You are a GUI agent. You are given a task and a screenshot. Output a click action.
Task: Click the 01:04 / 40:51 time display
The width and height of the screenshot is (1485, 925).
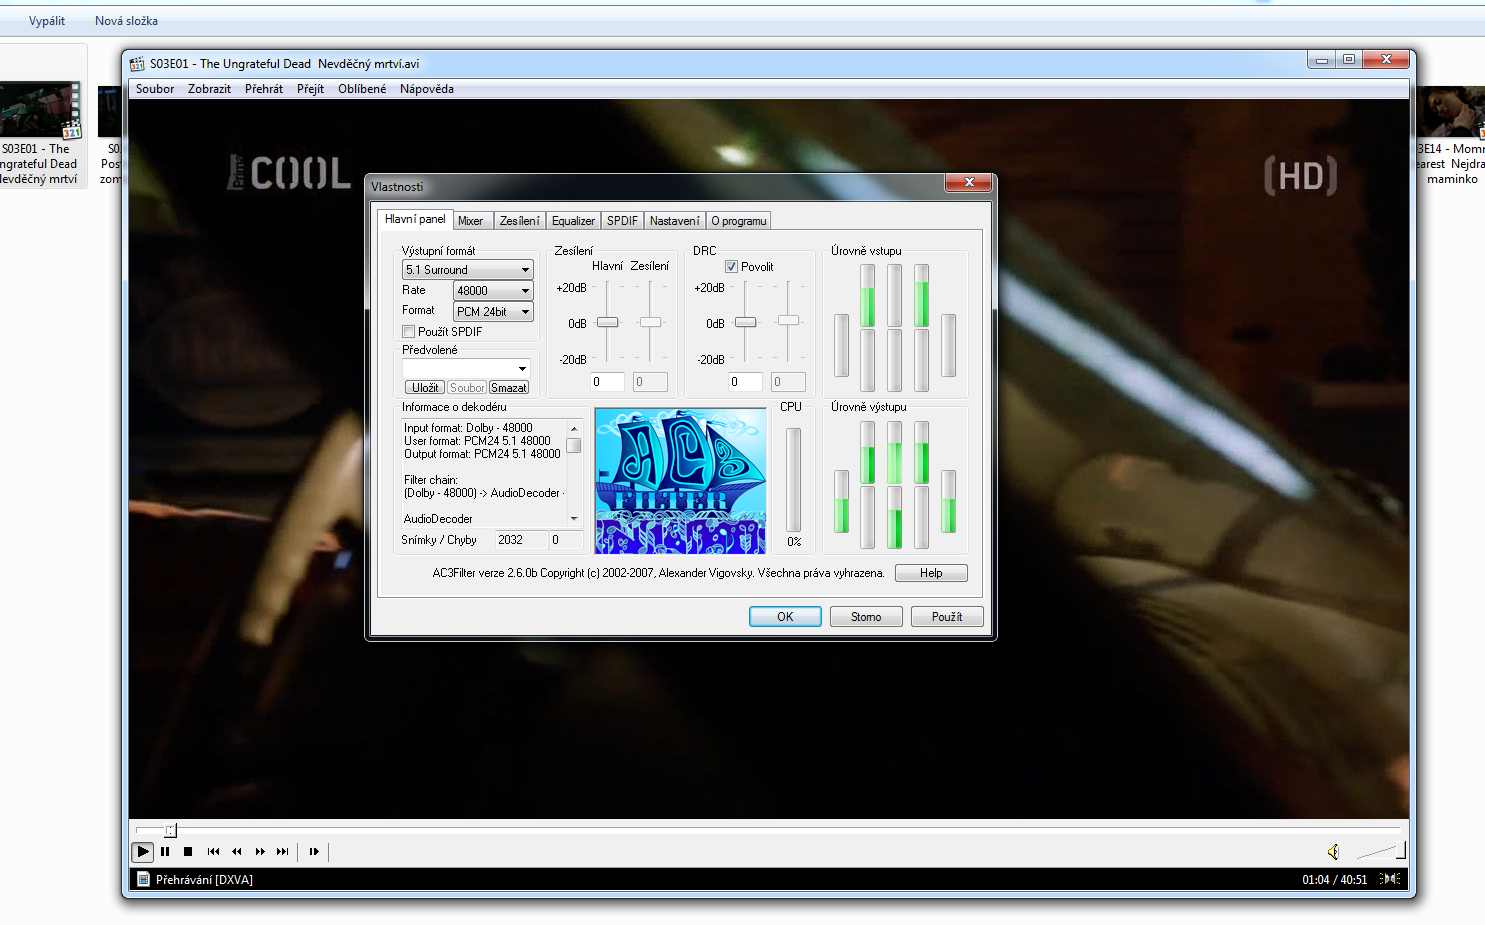click(1334, 880)
